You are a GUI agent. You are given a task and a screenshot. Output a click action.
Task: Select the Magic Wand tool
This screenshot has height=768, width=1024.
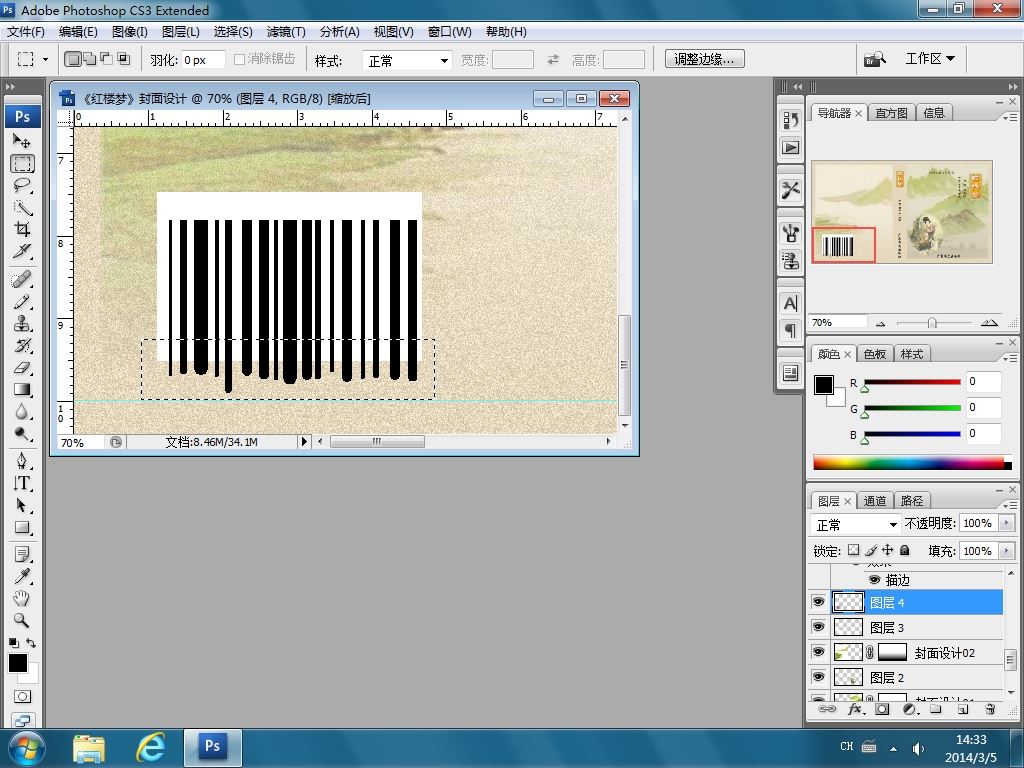tap(22, 207)
